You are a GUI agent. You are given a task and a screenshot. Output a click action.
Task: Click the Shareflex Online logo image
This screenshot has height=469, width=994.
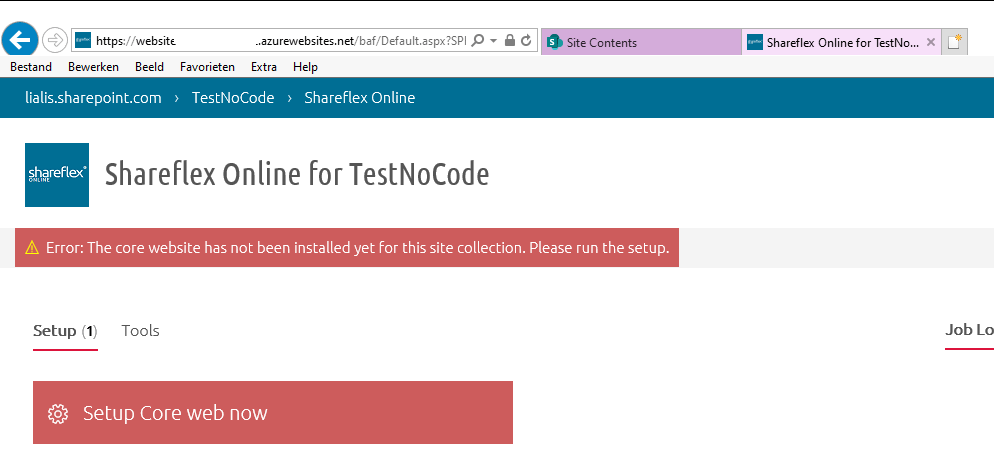[x=57, y=175]
